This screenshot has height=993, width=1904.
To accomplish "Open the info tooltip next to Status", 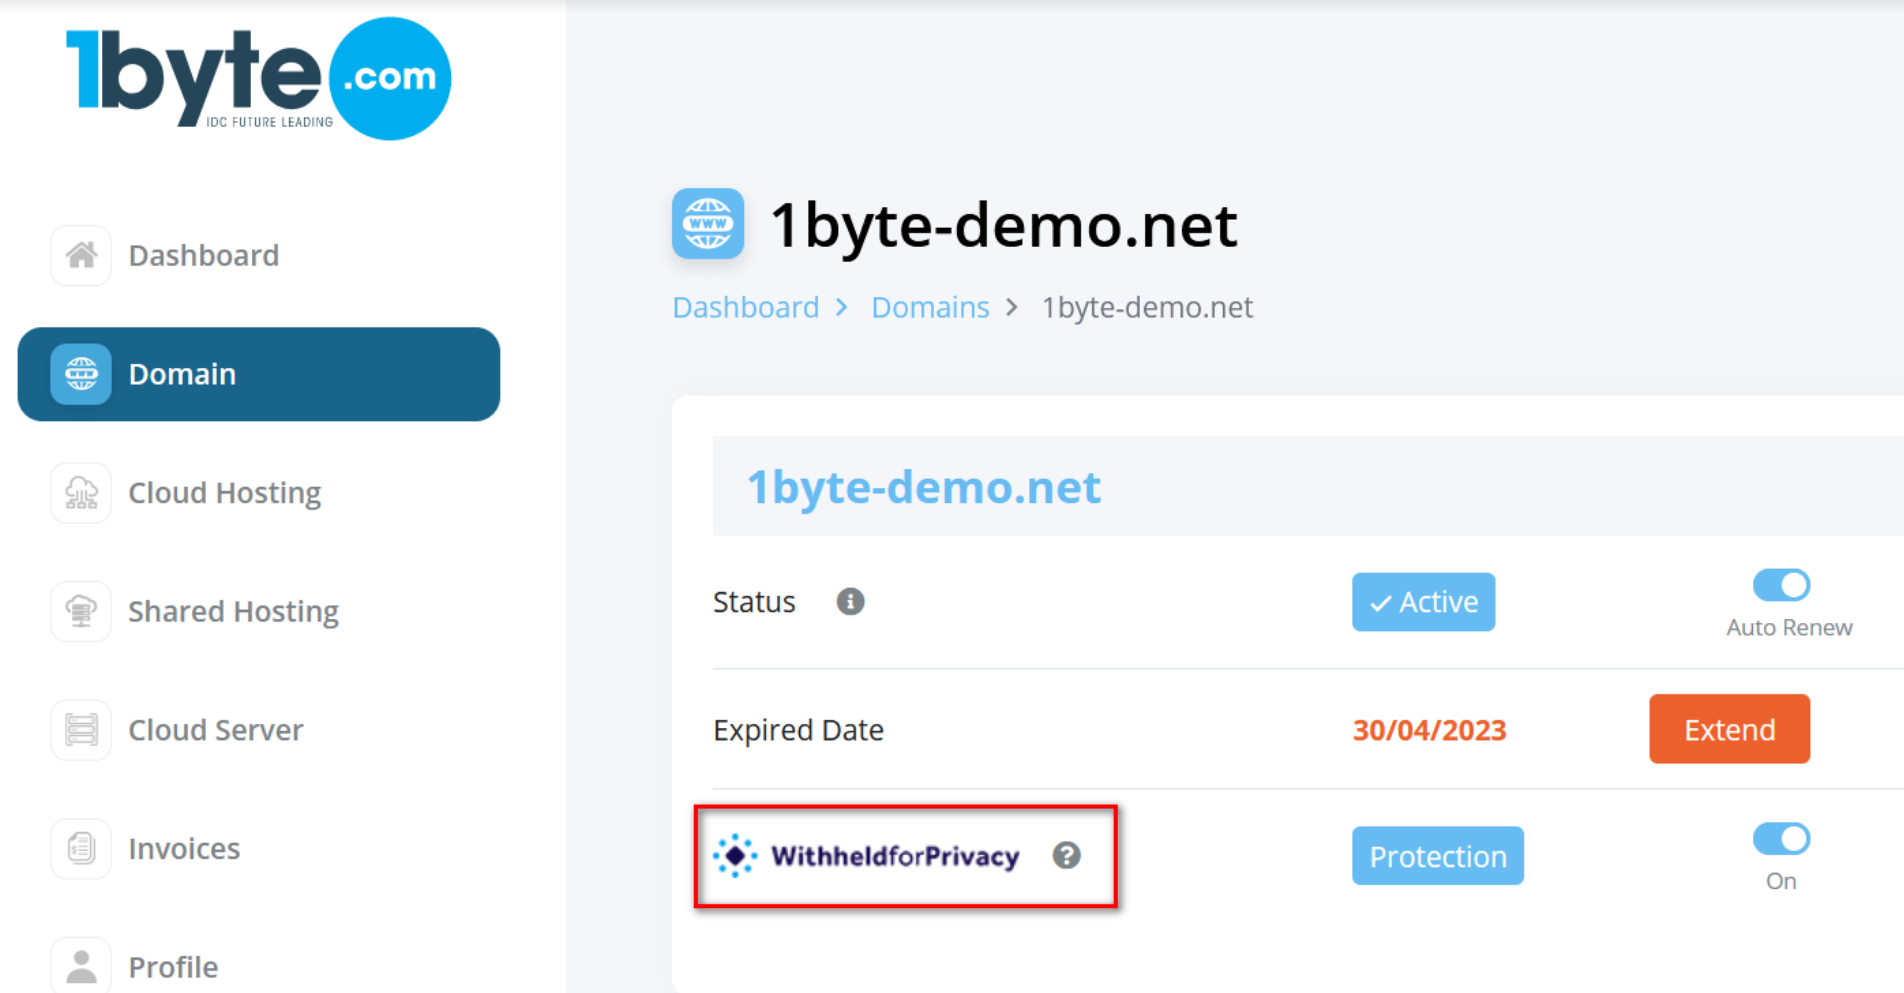I will coord(850,602).
